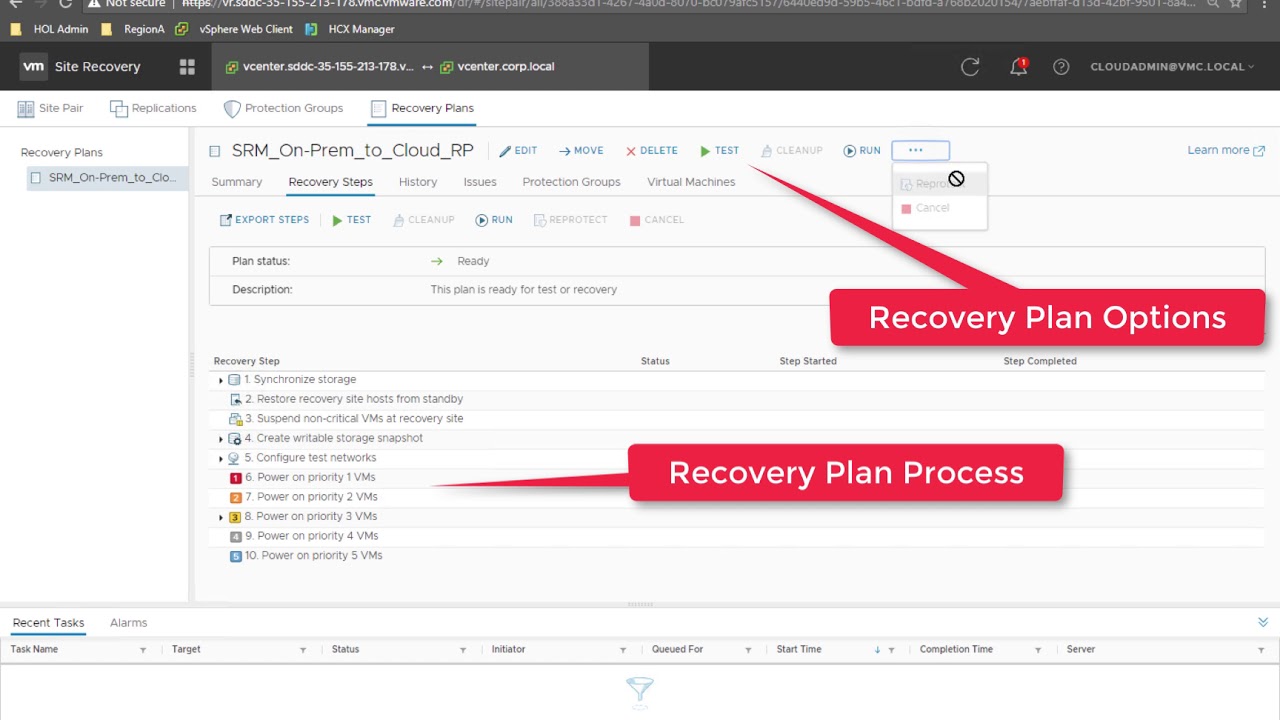The image size is (1280, 720).
Task: Open the help question mark icon
Action: click(x=1061, y=67)
